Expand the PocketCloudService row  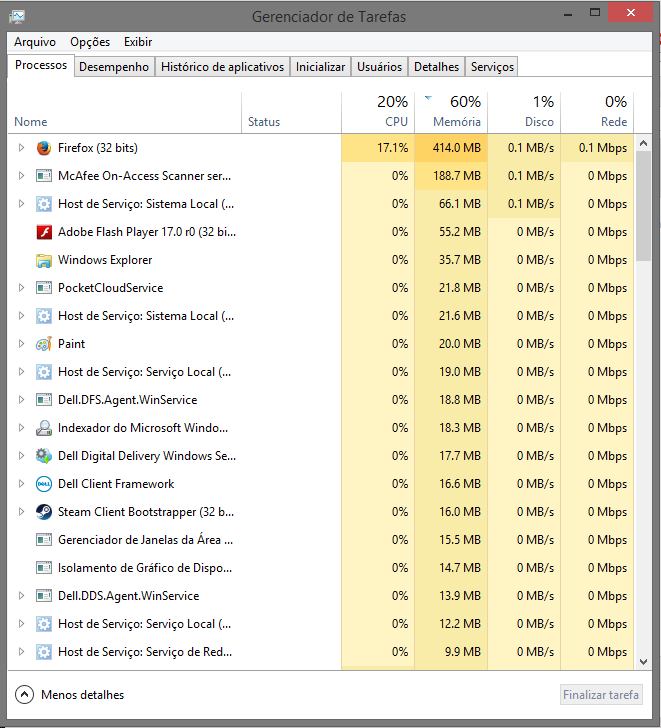pos(21,288)
